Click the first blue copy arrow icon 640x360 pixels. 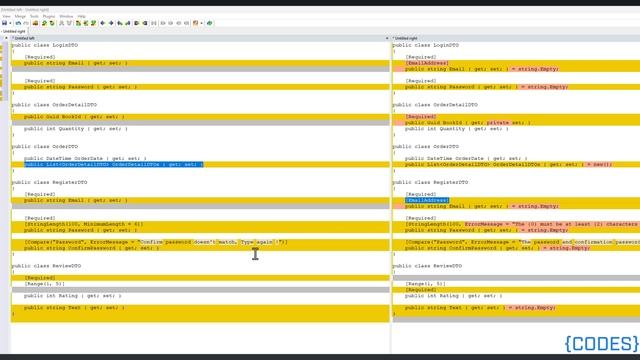(103, 23)
